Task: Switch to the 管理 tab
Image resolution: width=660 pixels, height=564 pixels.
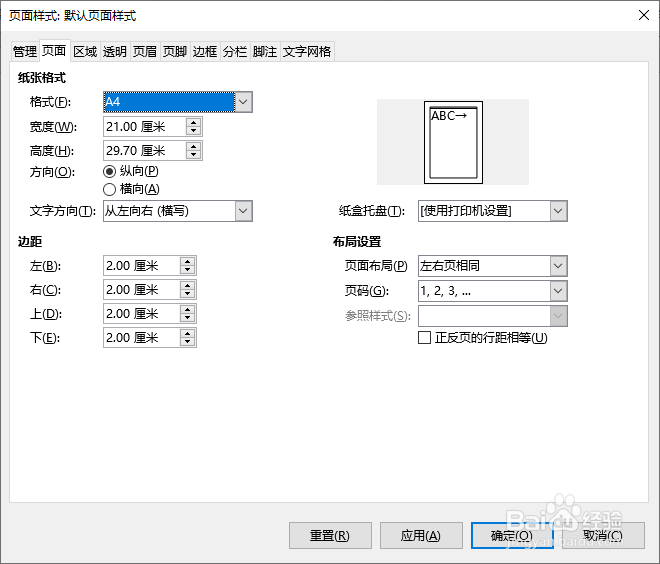Action: pos(25,51)
